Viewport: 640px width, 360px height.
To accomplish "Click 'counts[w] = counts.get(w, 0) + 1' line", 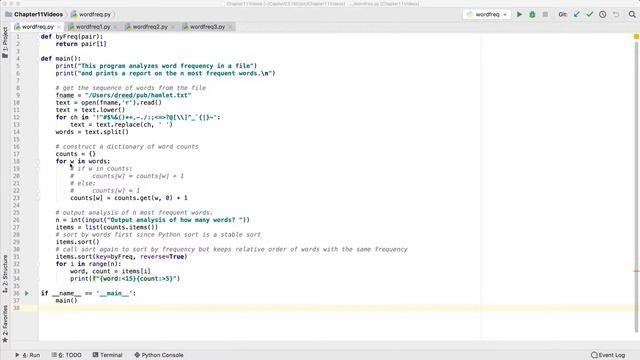I will coord(129,198).
